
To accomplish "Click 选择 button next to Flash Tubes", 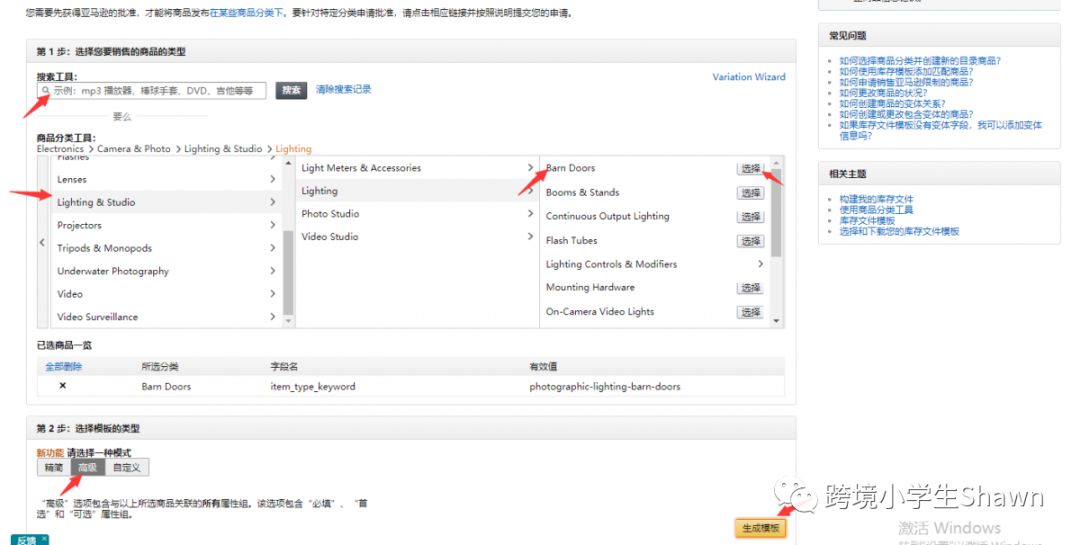I will [x=750, y=241].
